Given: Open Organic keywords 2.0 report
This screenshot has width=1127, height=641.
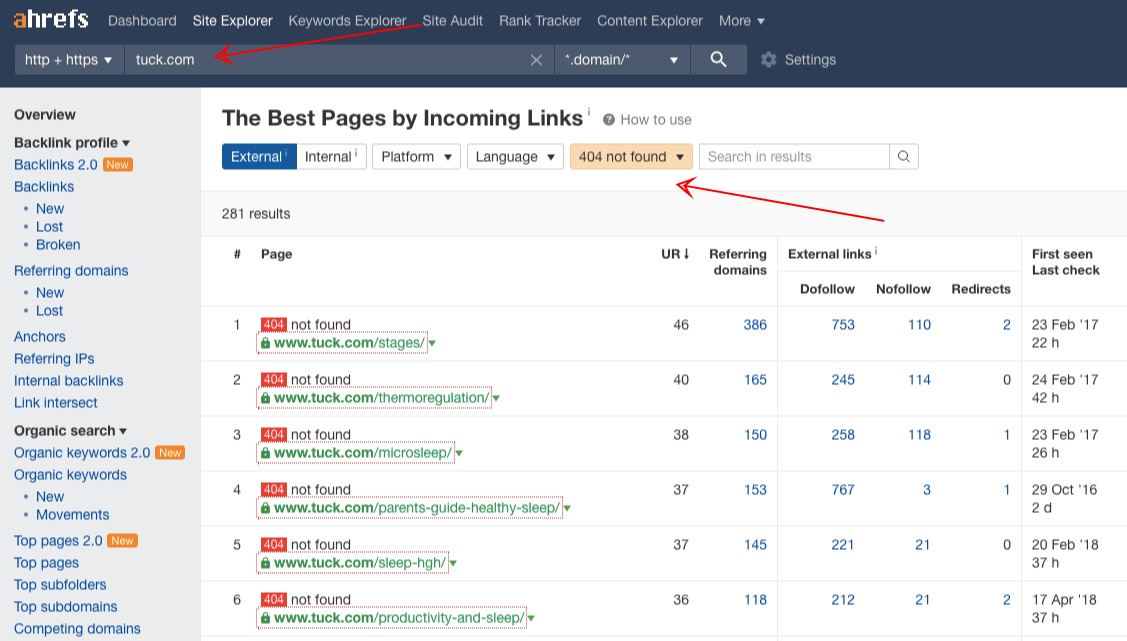Looking at the screenshot, I should (x=82, y=453).
